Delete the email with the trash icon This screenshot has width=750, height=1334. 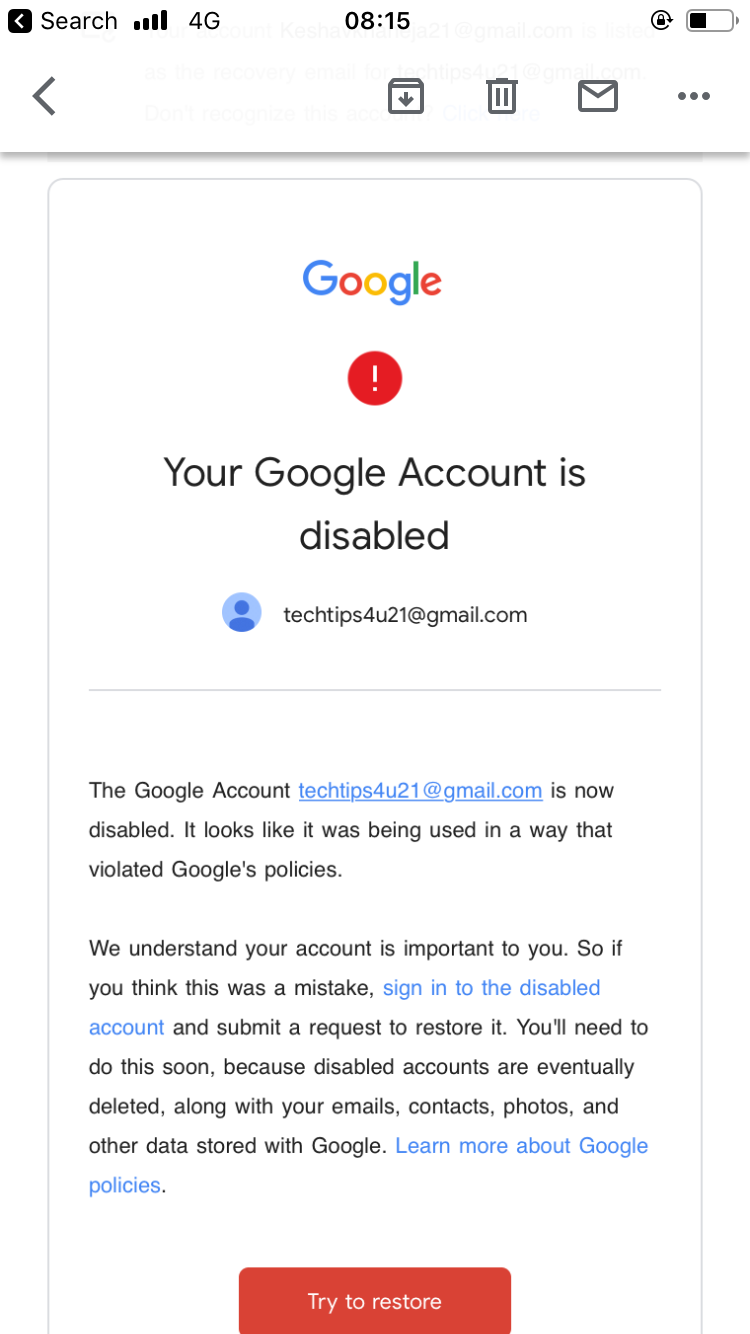click(501, 96)
